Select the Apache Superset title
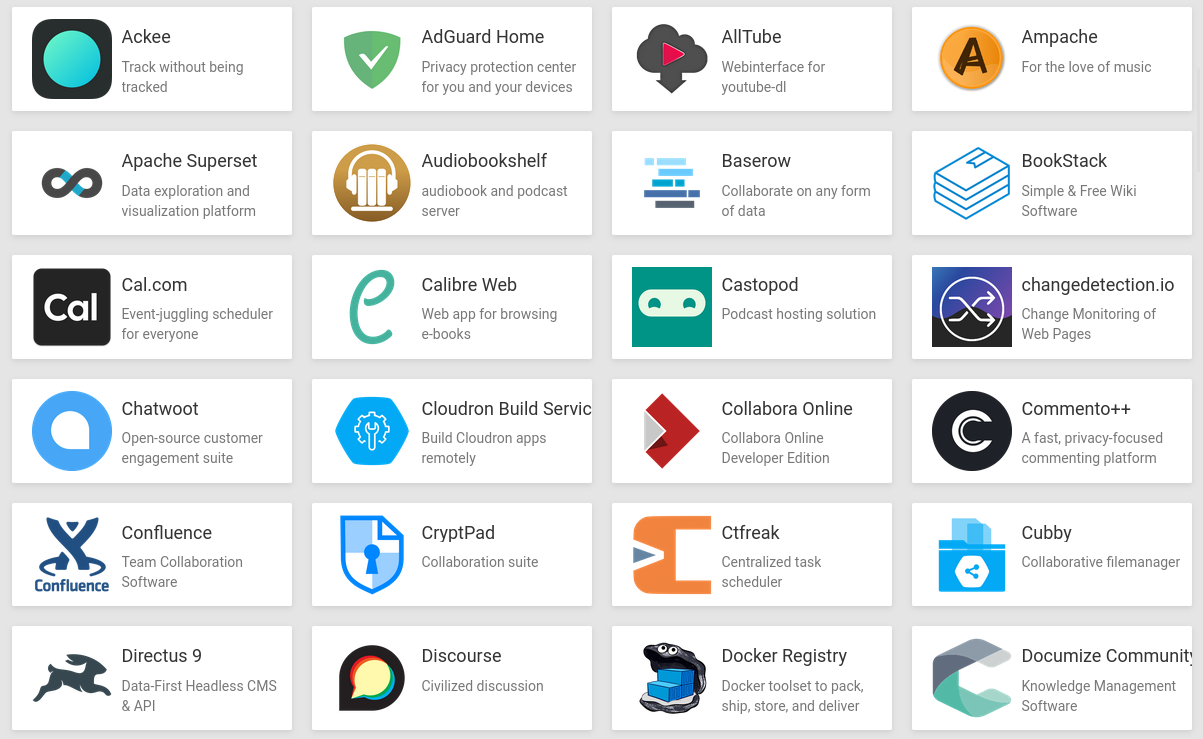This screenshot has width=1203, height=739. tap(190, 161)
